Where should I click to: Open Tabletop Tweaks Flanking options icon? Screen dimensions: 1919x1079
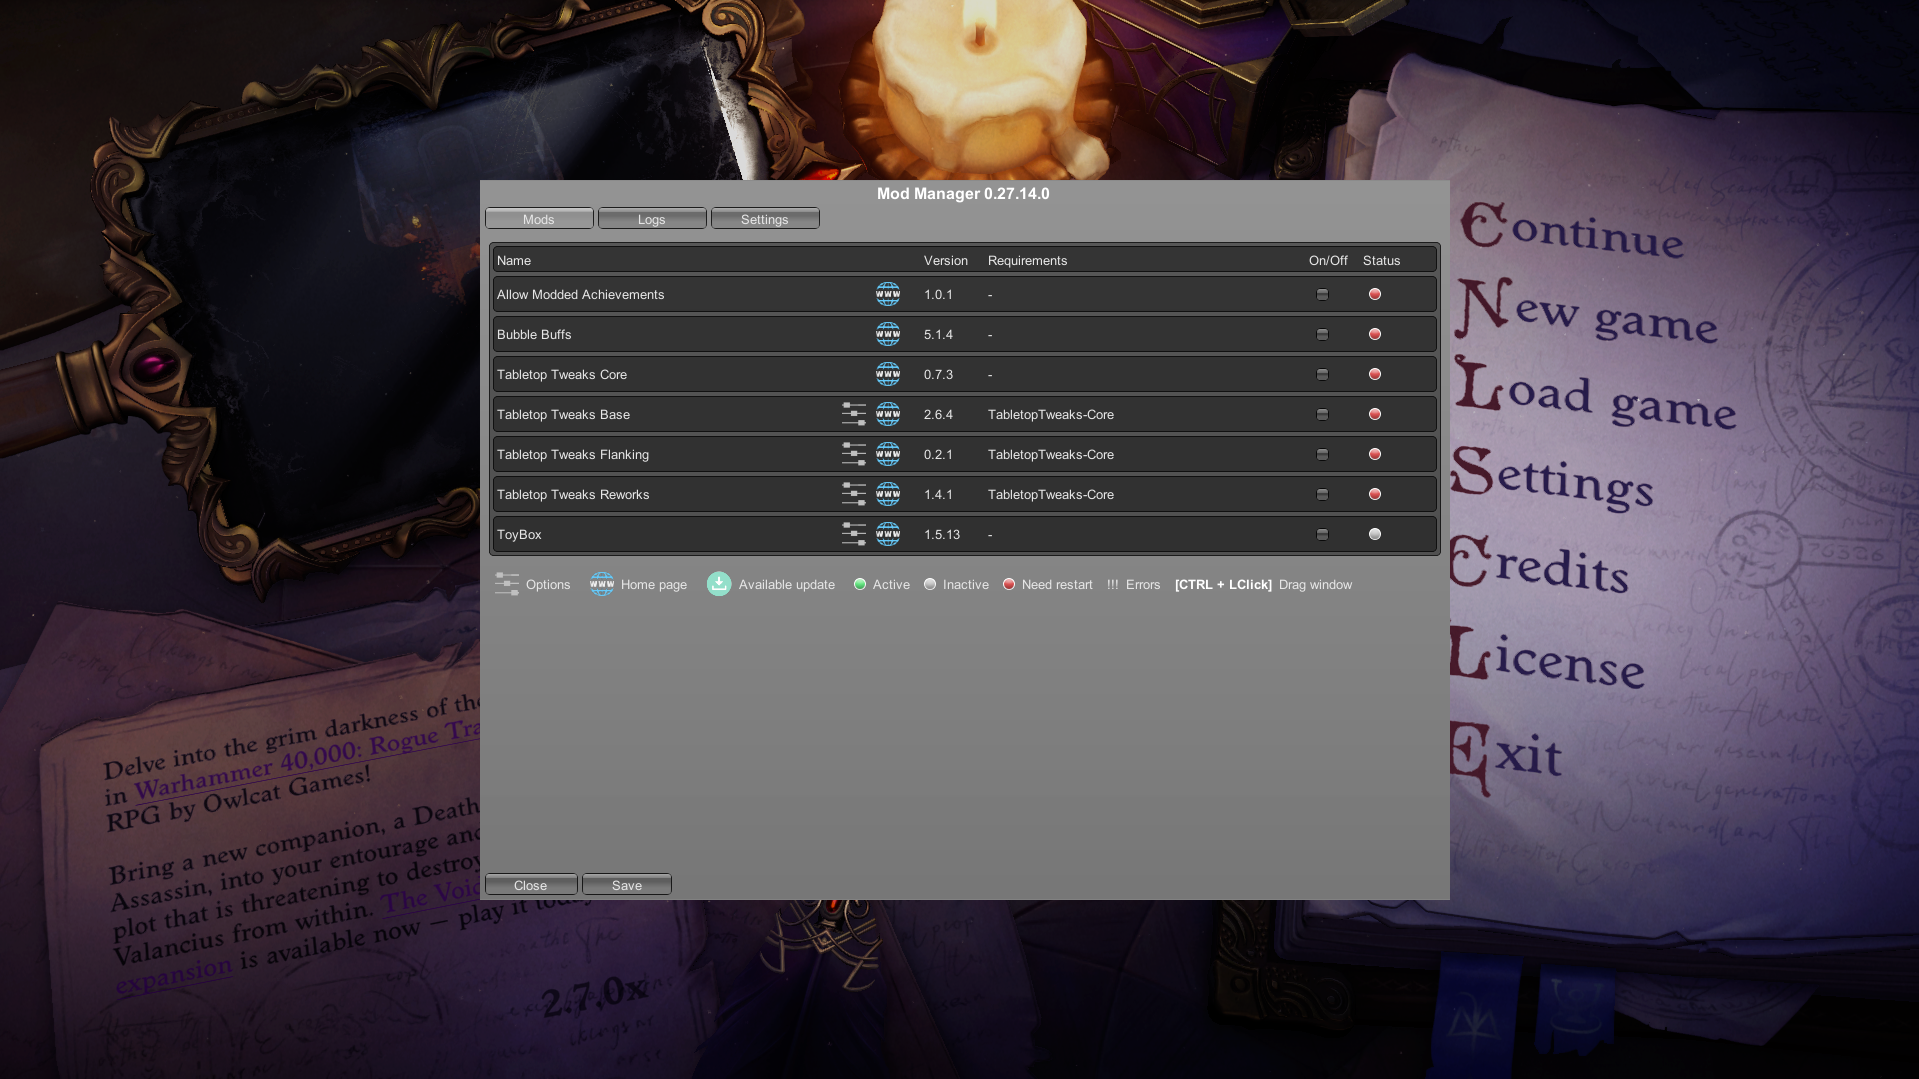[x=854, y=454]
